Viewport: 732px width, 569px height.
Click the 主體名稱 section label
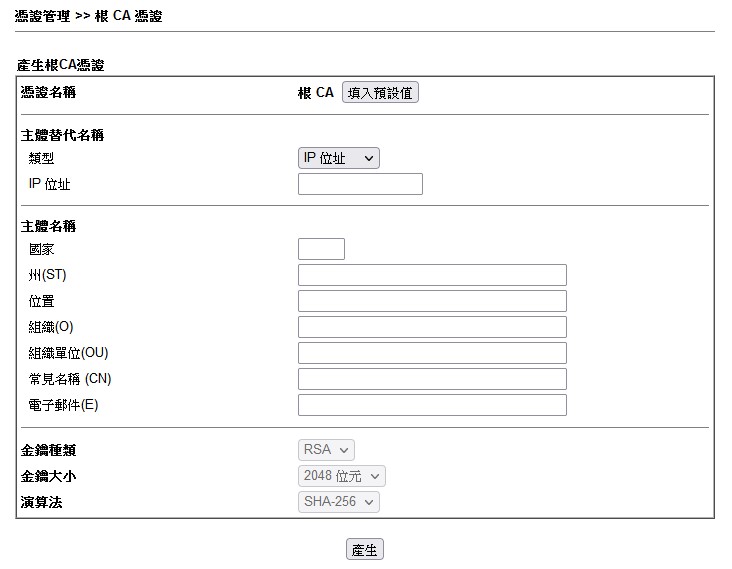48,226
